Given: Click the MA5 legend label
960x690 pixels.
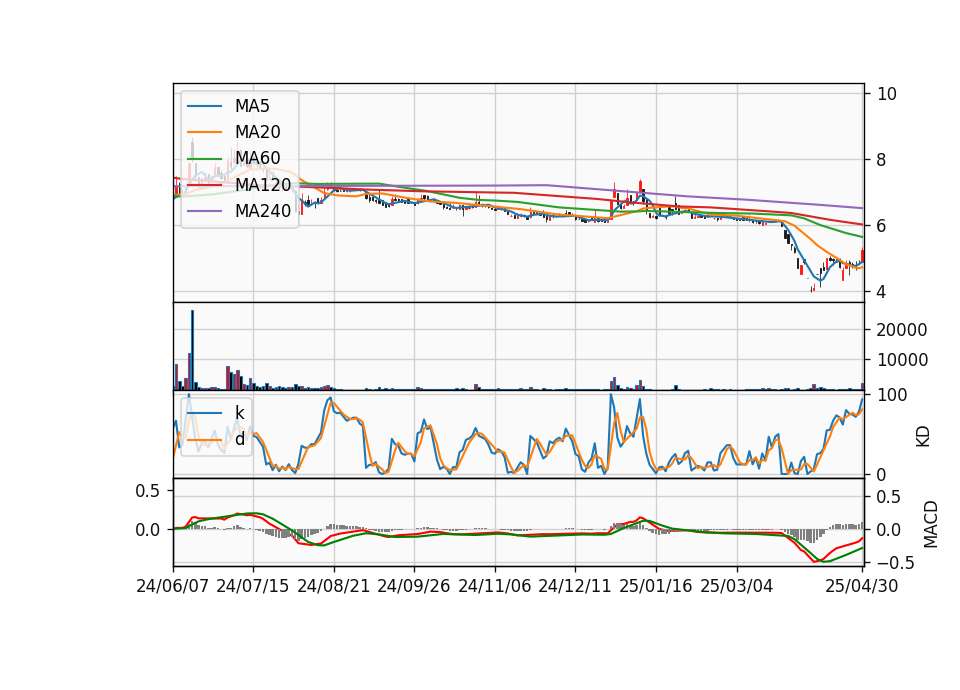Looking at the screenshot, I should (x=252, y=106).
